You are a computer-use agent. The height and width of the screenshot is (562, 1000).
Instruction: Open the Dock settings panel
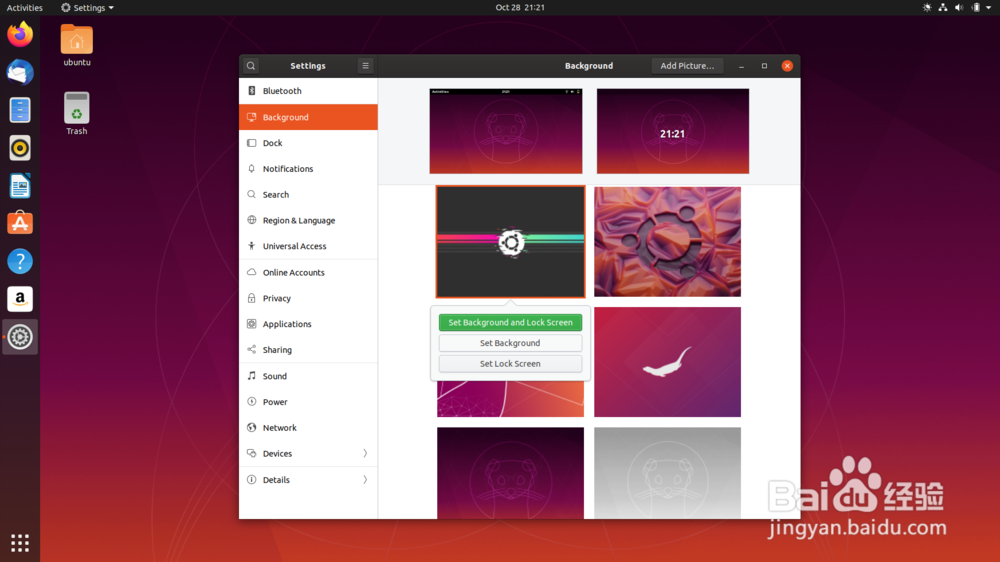(x=308, y=143)
